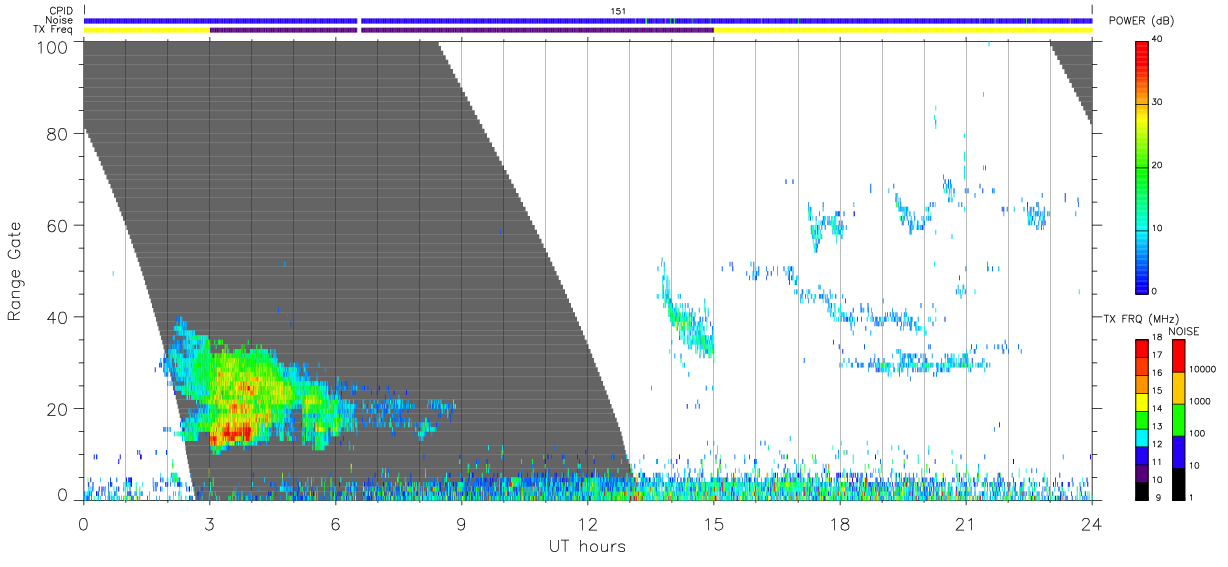
Task: Click the '100' range gate tick label
Action: pos(53,46)
